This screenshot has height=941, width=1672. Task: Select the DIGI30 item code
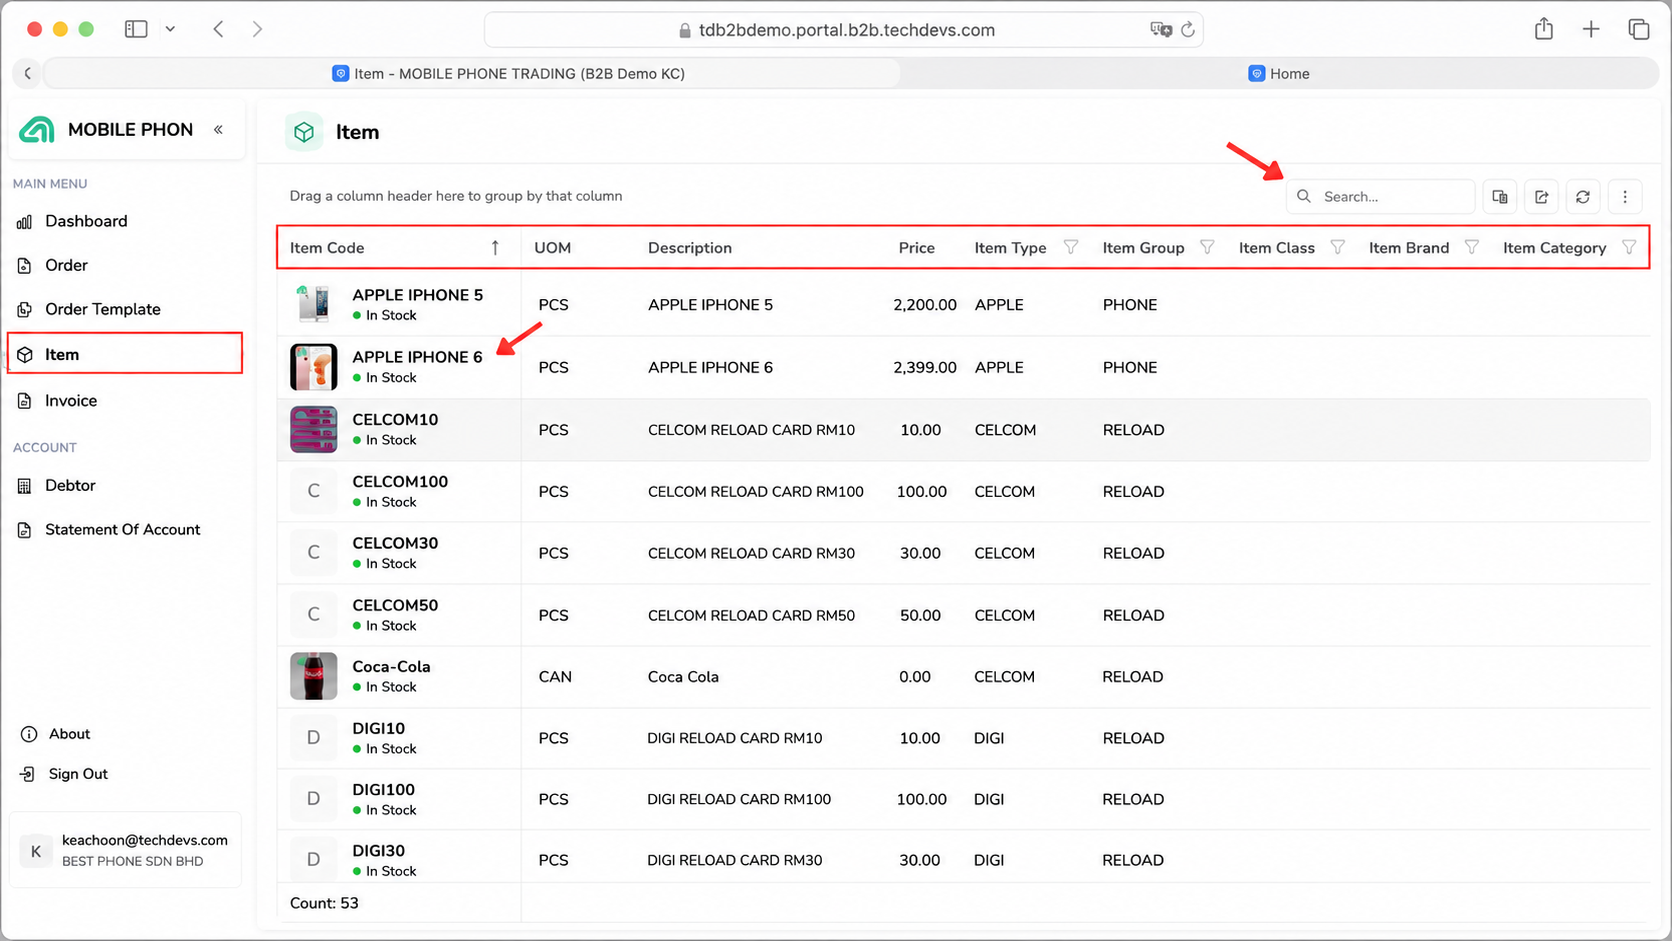378,850
